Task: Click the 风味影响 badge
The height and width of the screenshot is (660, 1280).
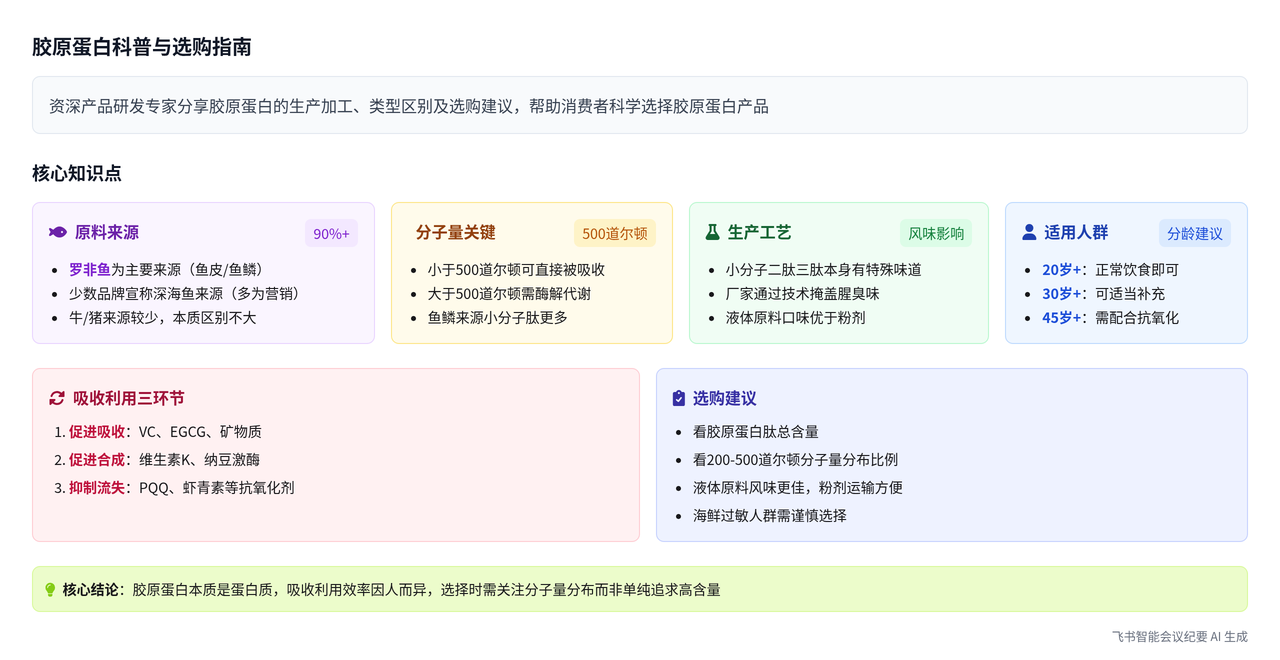Action: coord(935,233)
